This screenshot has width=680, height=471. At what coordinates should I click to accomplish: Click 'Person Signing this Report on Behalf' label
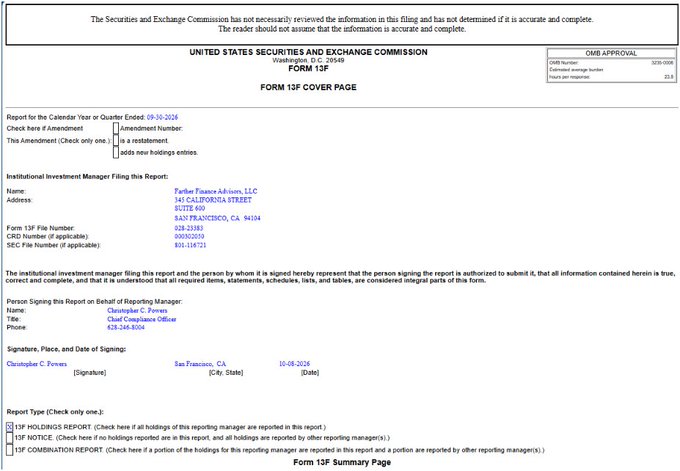point(95,301)
